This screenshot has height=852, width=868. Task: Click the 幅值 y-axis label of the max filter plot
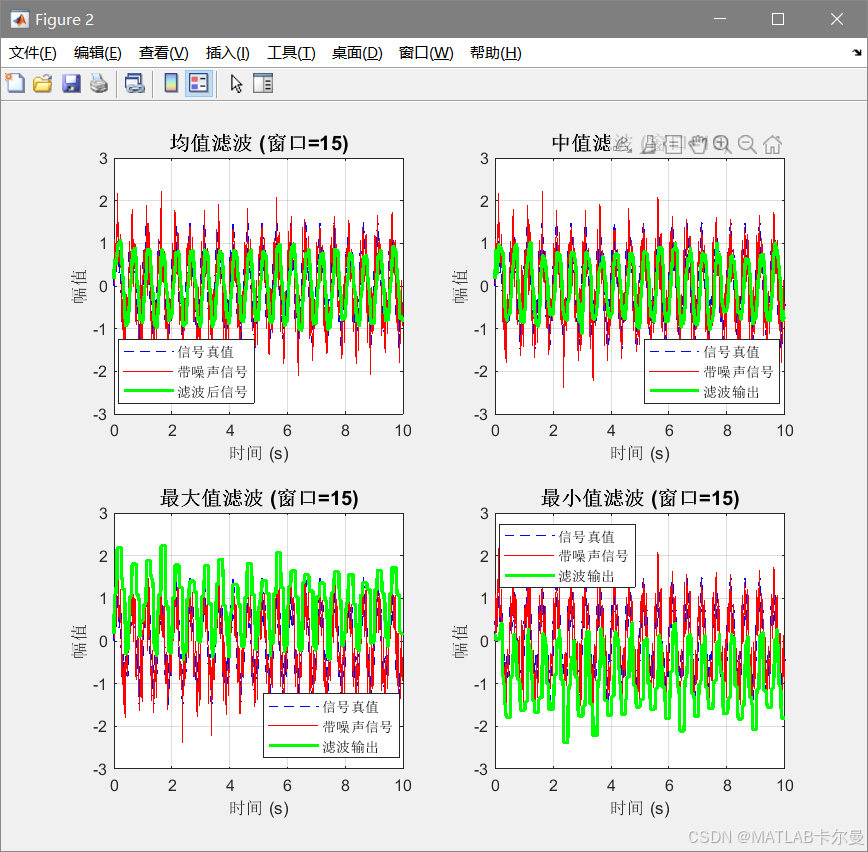(79, 641)
